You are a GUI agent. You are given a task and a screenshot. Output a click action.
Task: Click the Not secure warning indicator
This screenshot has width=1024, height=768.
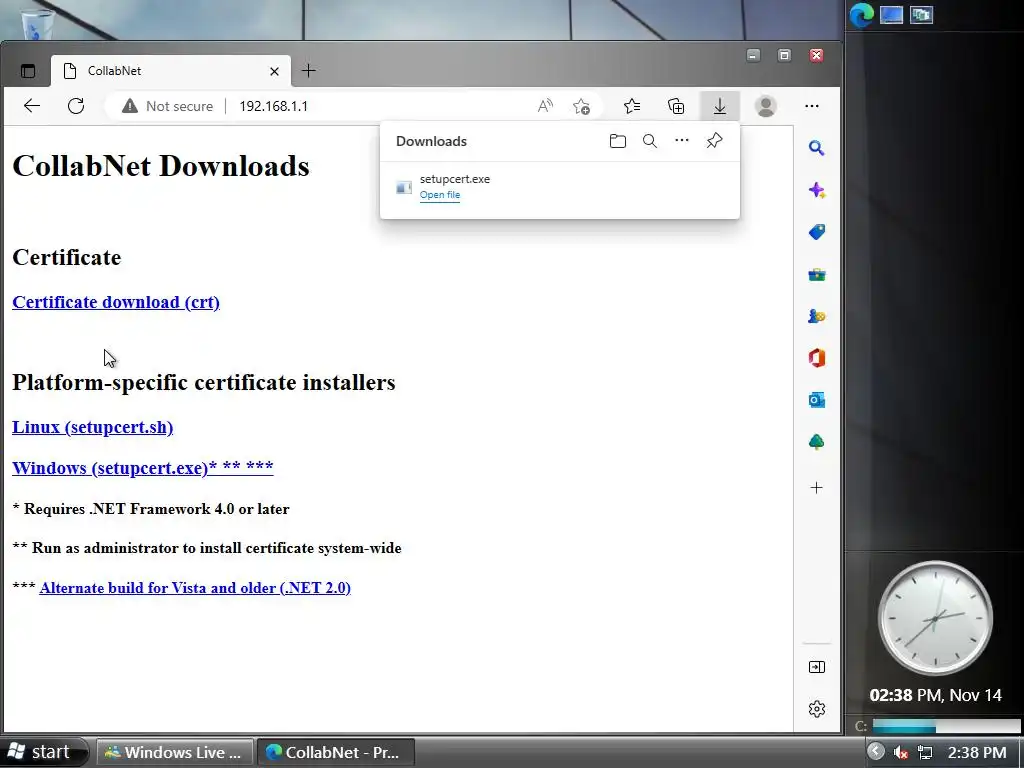(x=168, y=106)
